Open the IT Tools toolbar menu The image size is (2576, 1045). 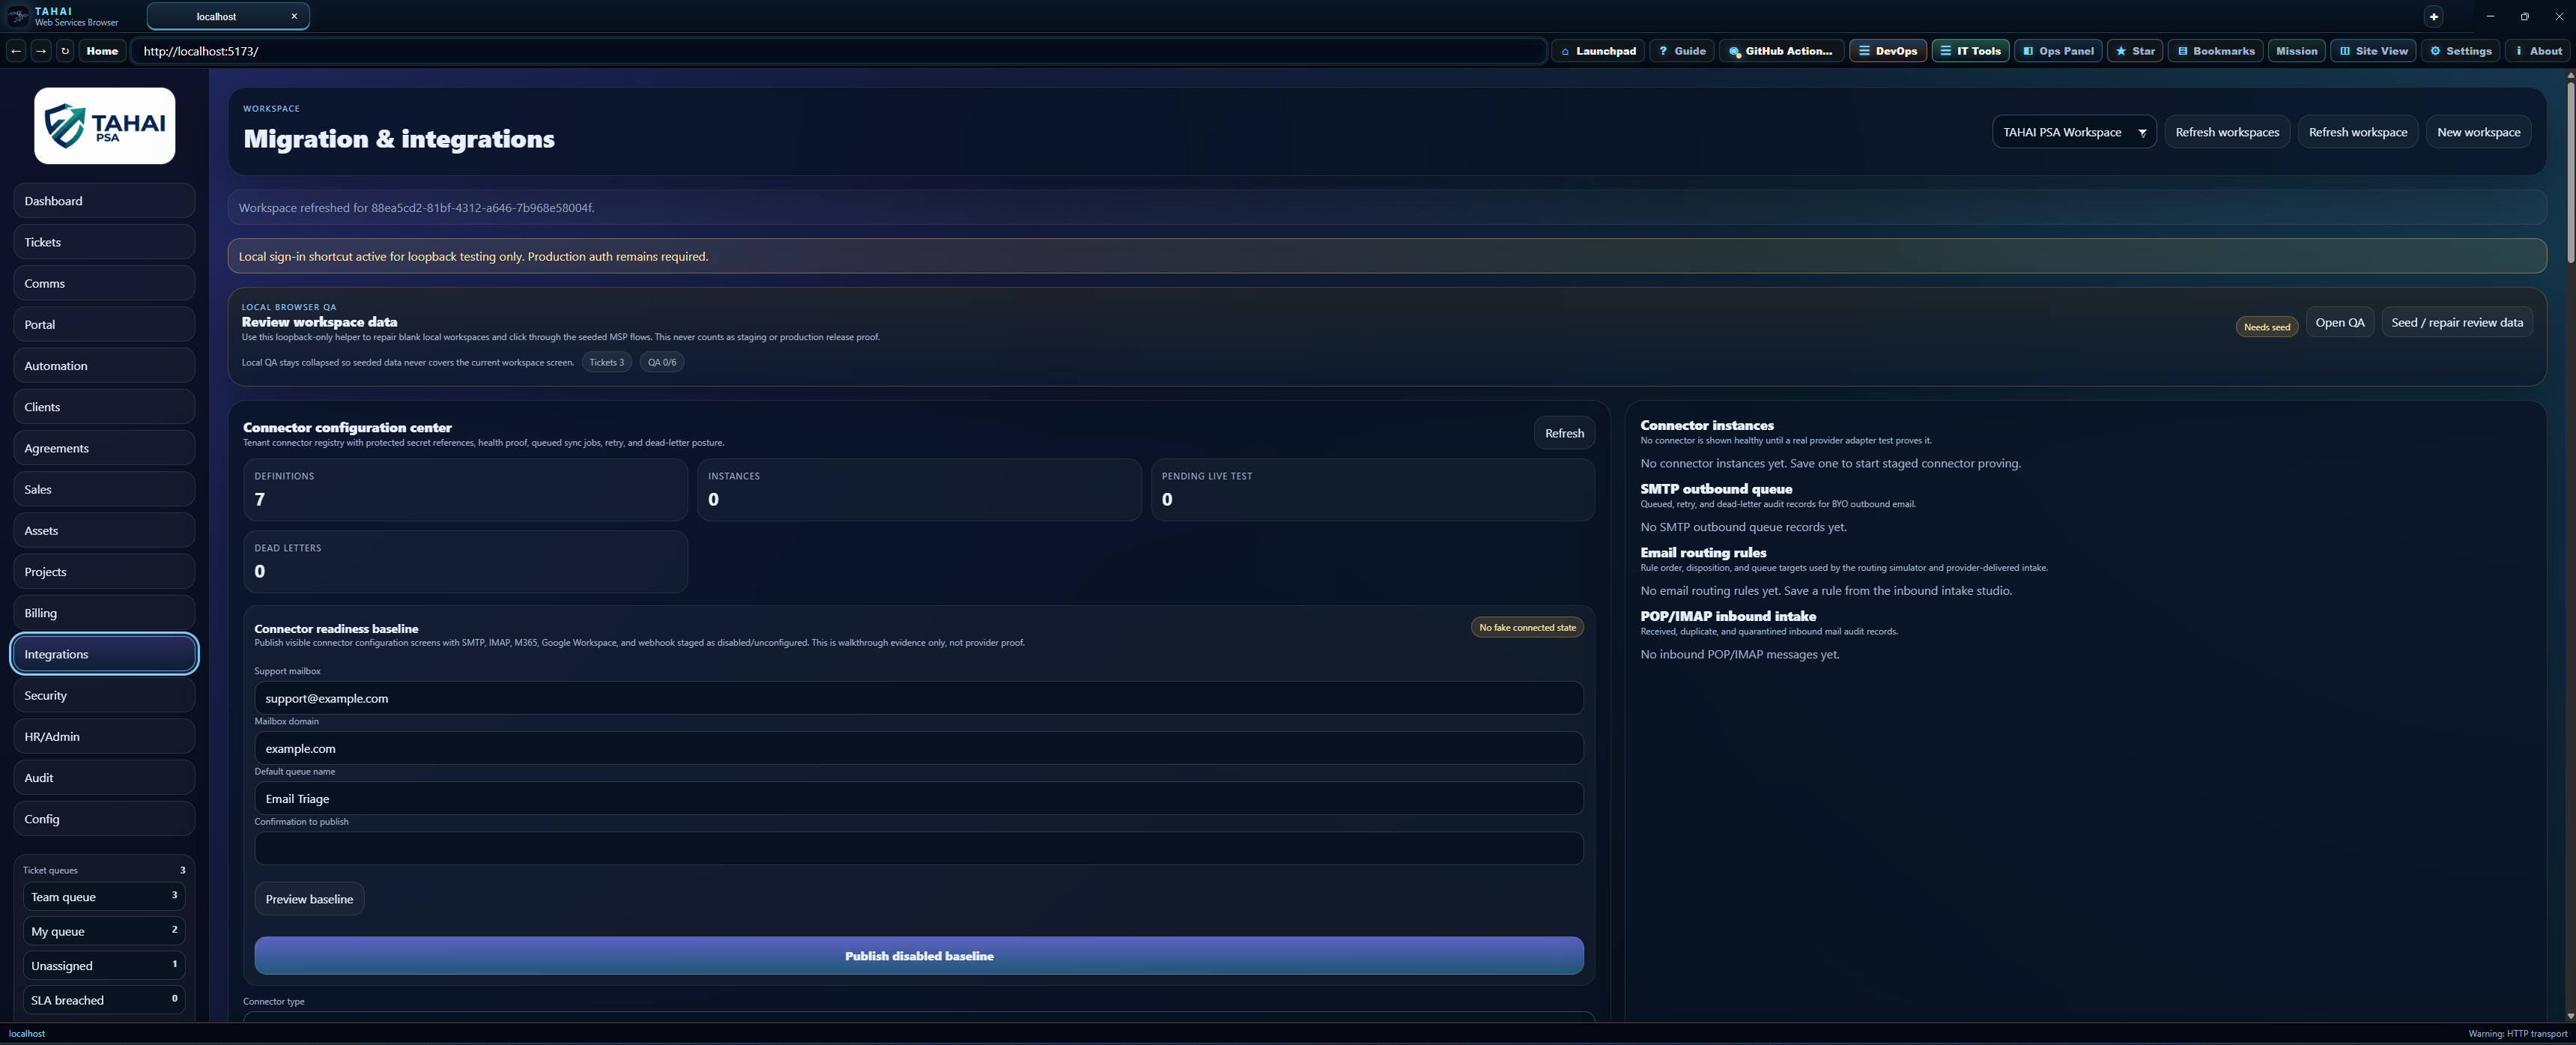coord(1970,51)
